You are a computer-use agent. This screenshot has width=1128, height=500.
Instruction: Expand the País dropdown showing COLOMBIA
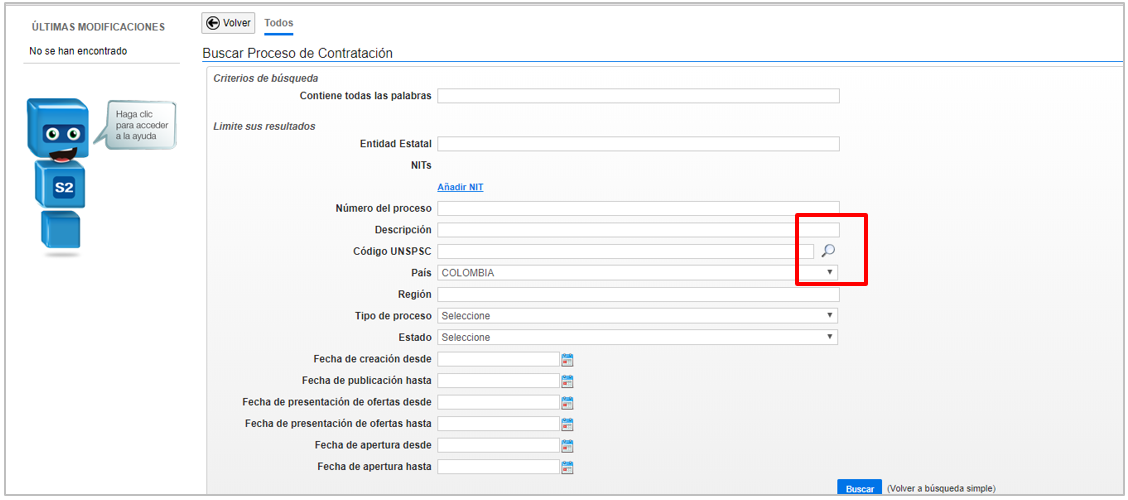point(637,273)
